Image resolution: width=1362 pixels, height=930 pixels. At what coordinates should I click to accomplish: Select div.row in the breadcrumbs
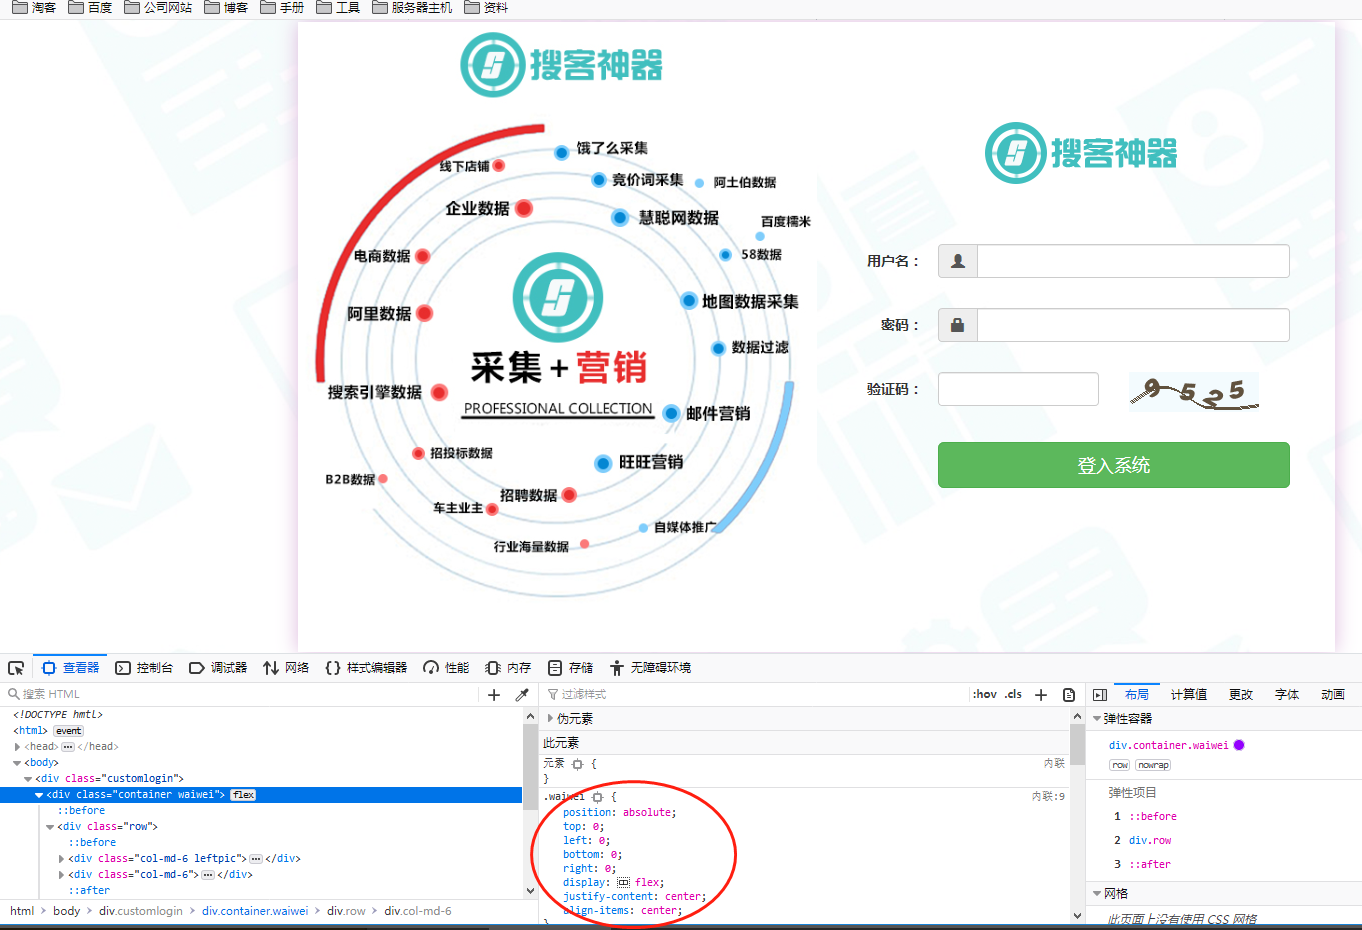346,911
